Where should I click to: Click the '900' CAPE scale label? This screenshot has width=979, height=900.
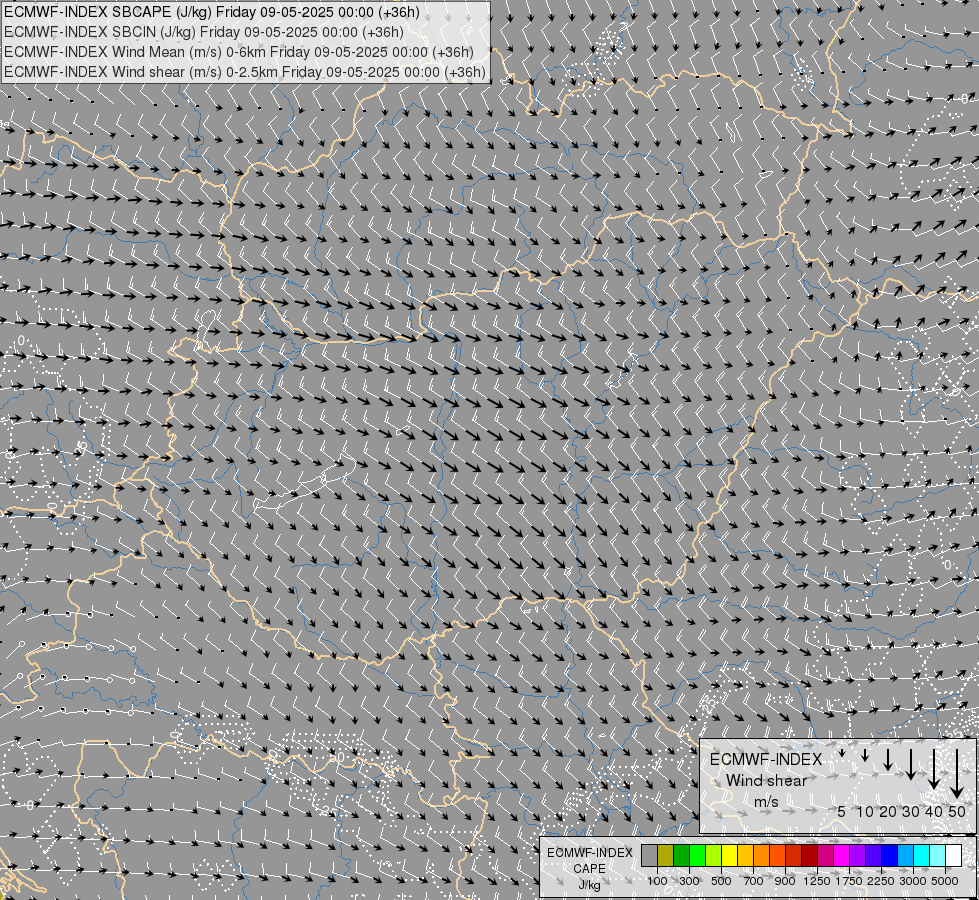pos(785,881)
